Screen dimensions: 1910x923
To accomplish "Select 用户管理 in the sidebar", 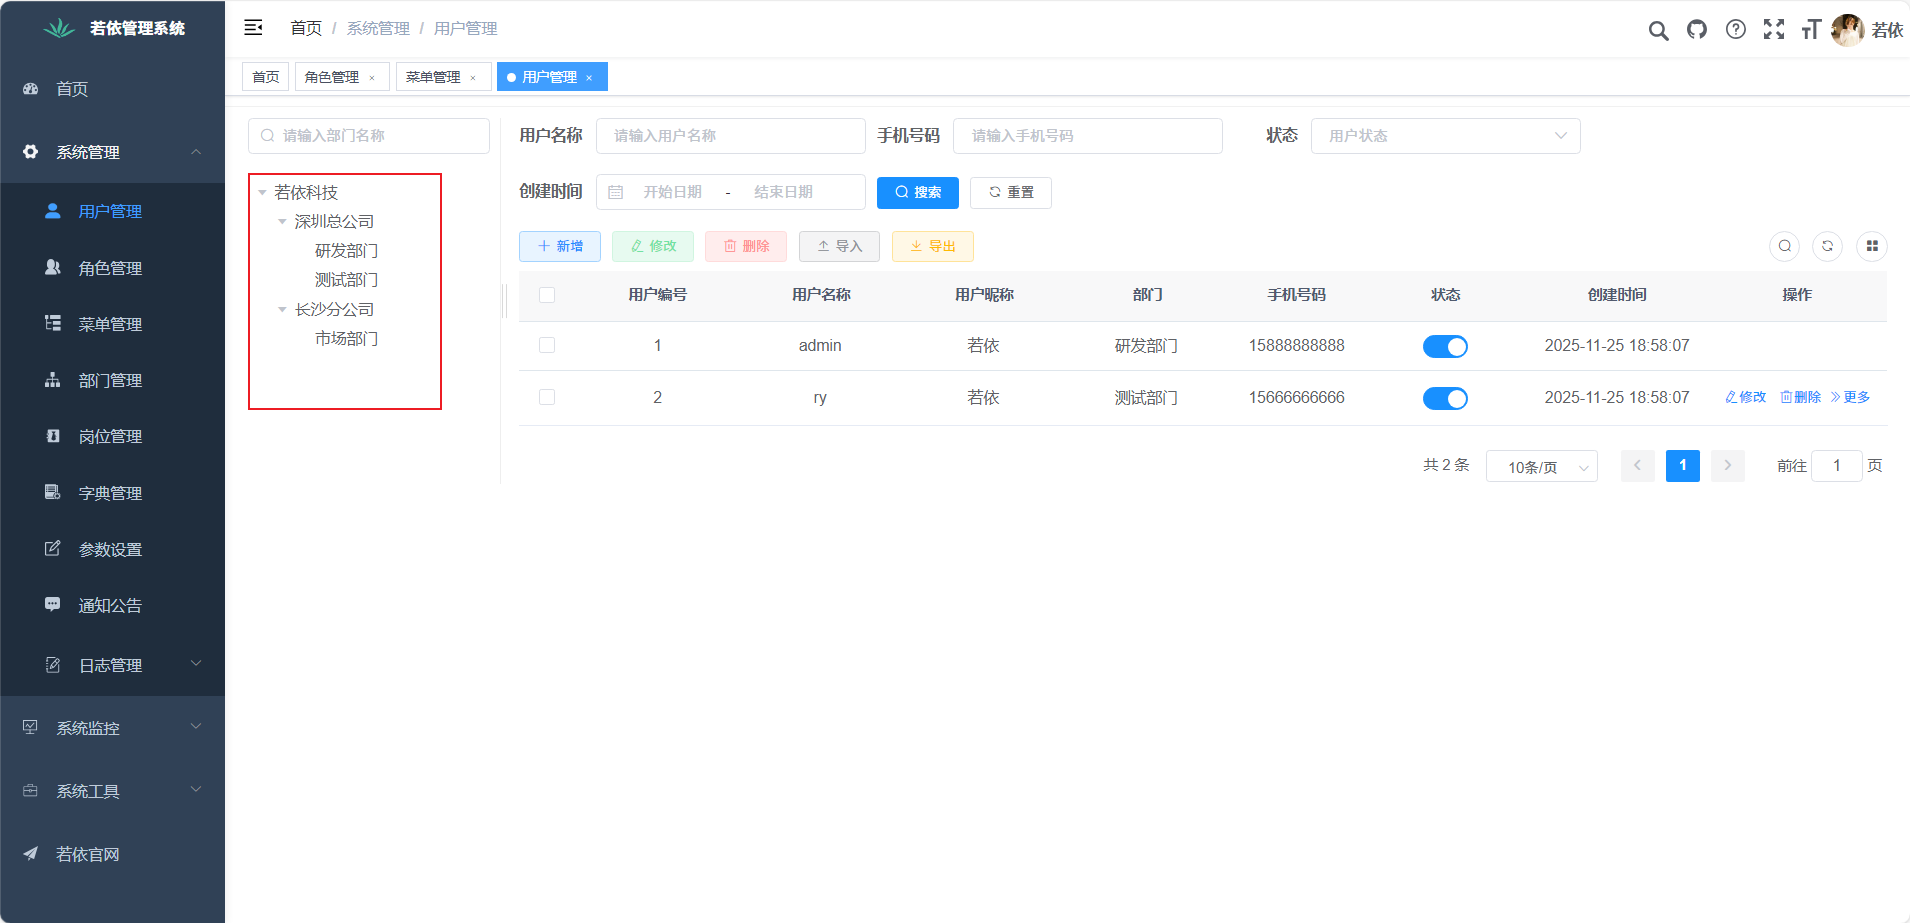I will 112,211.
